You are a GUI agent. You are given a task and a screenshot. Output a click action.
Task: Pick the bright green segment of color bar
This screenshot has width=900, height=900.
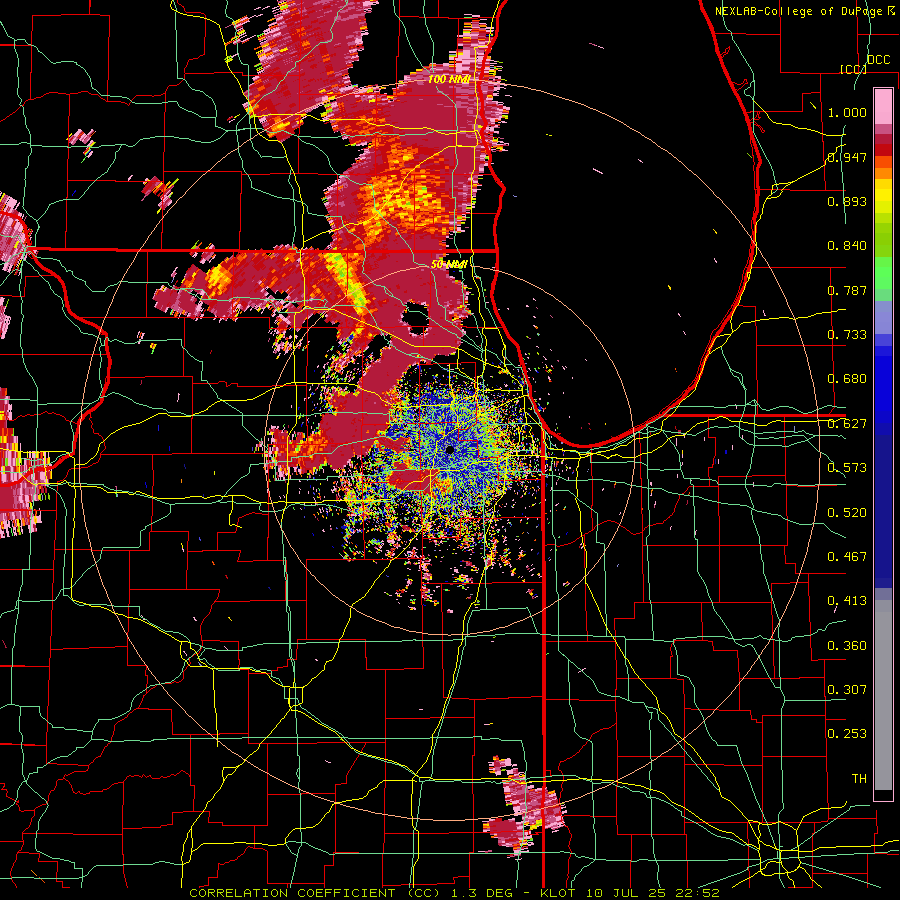(883, 273)
